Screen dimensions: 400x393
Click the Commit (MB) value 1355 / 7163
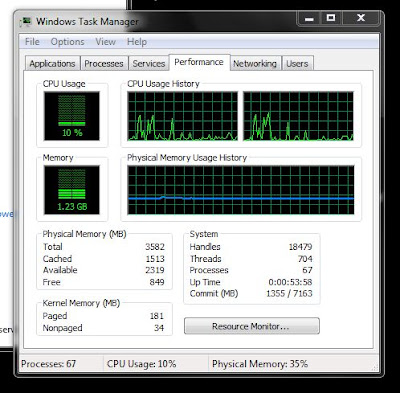[x=289, y=293]
